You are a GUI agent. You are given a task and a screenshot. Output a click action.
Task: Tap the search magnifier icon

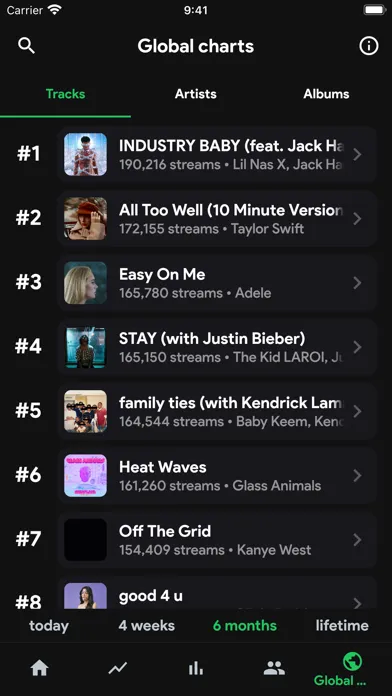coord(26,46)
